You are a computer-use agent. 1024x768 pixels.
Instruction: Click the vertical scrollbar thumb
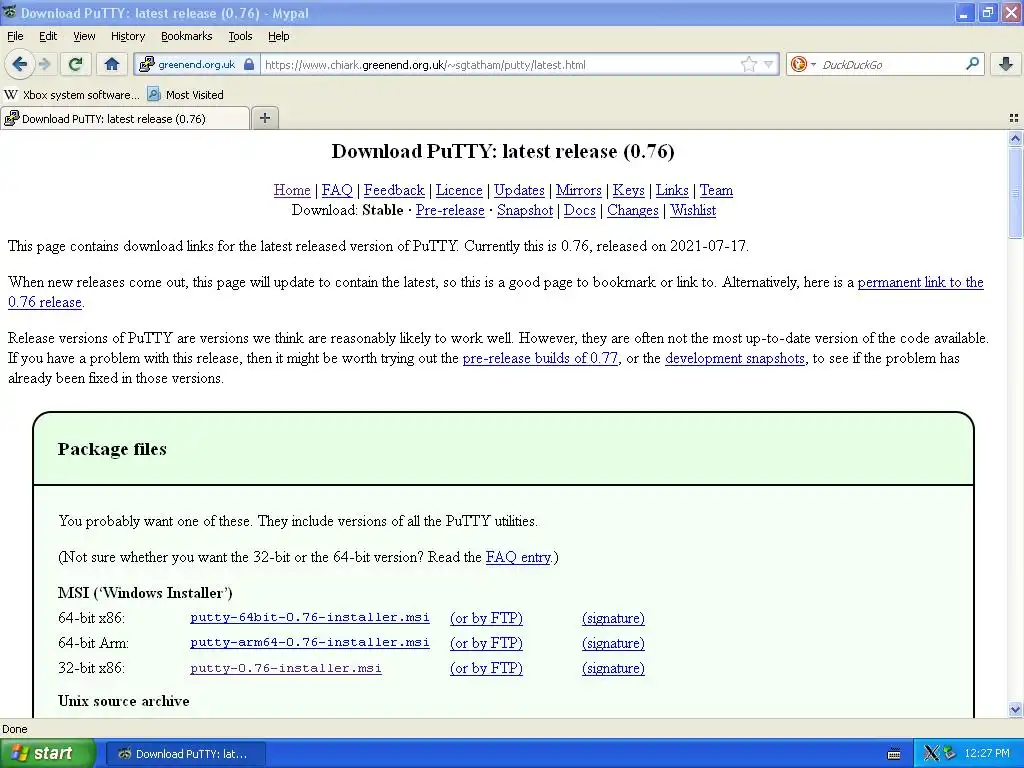pos(1015,193)
